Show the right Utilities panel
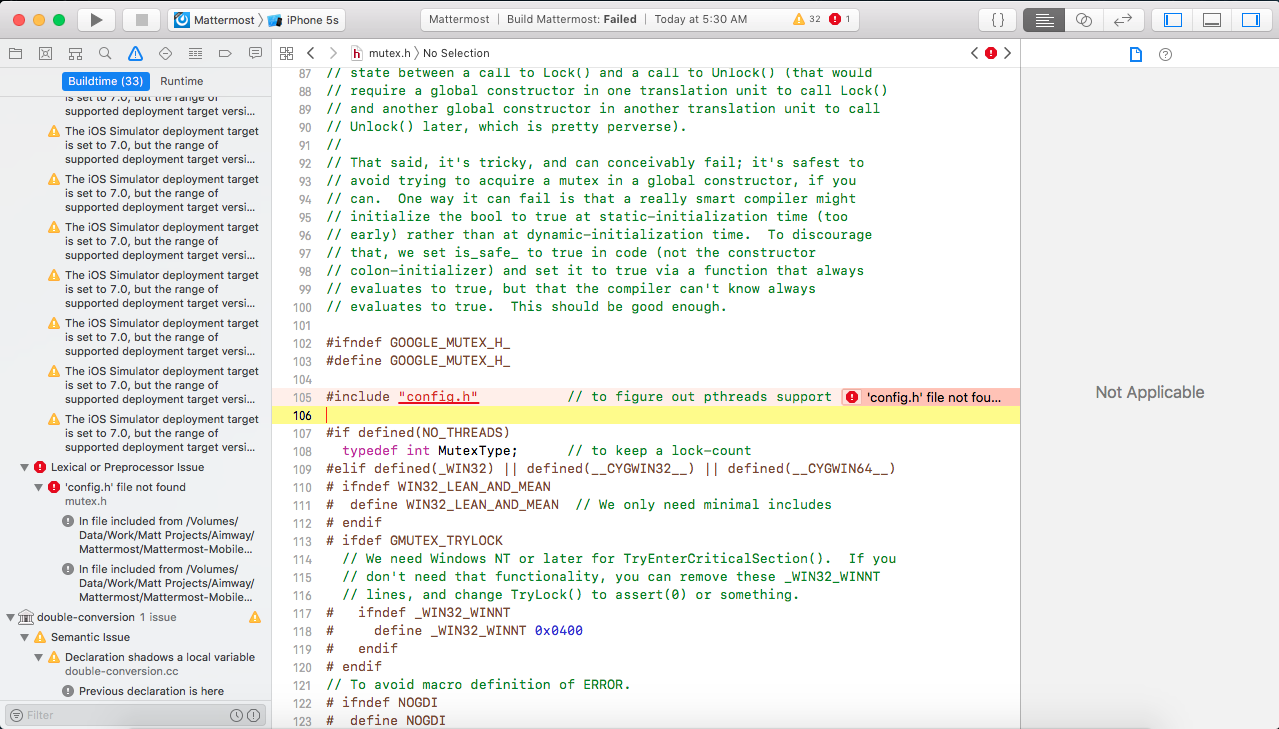This screenshot has height=729, width=1279. coord(1251,18)
